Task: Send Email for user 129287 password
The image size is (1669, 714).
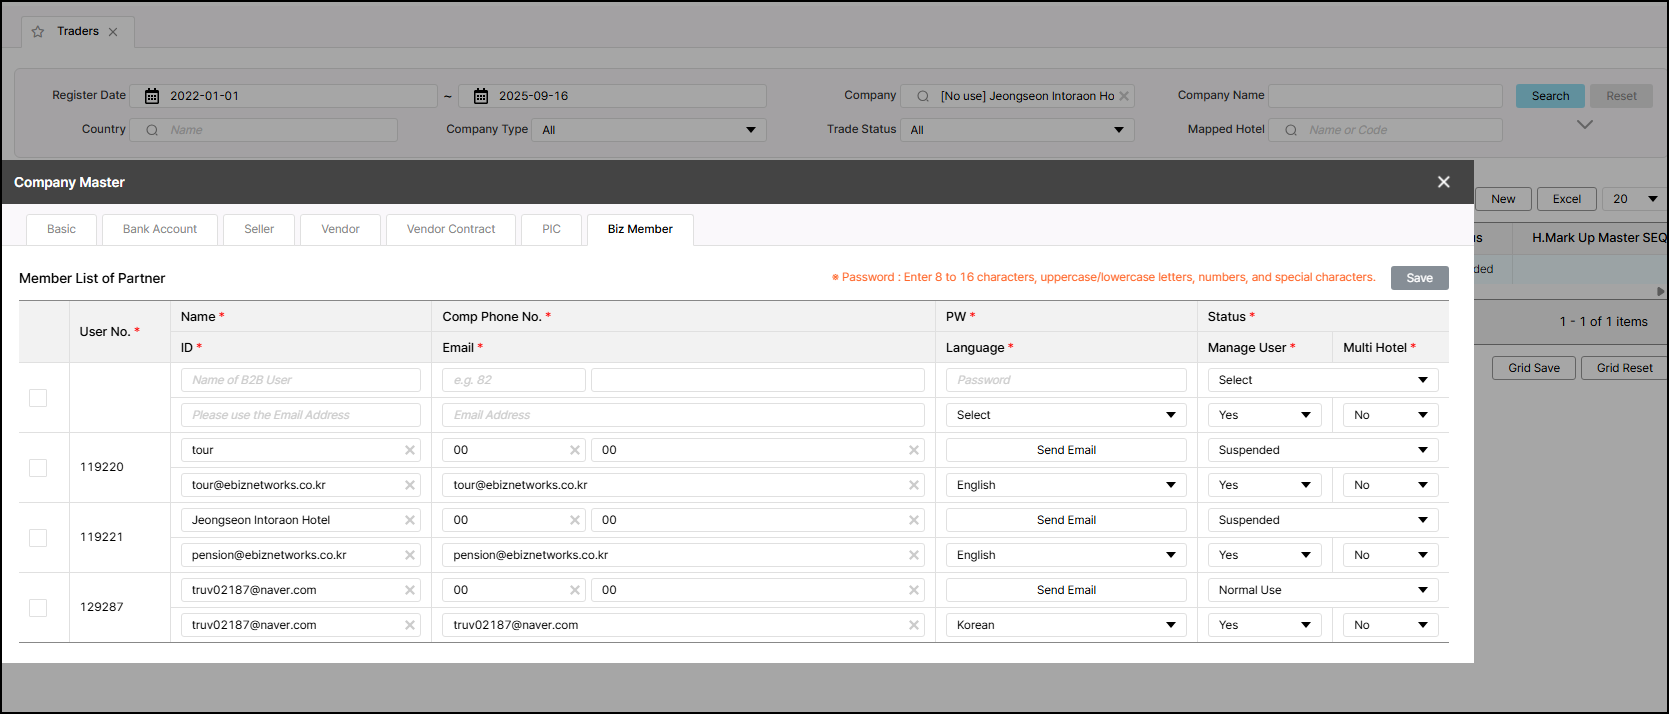Action: pos(1066,590)
